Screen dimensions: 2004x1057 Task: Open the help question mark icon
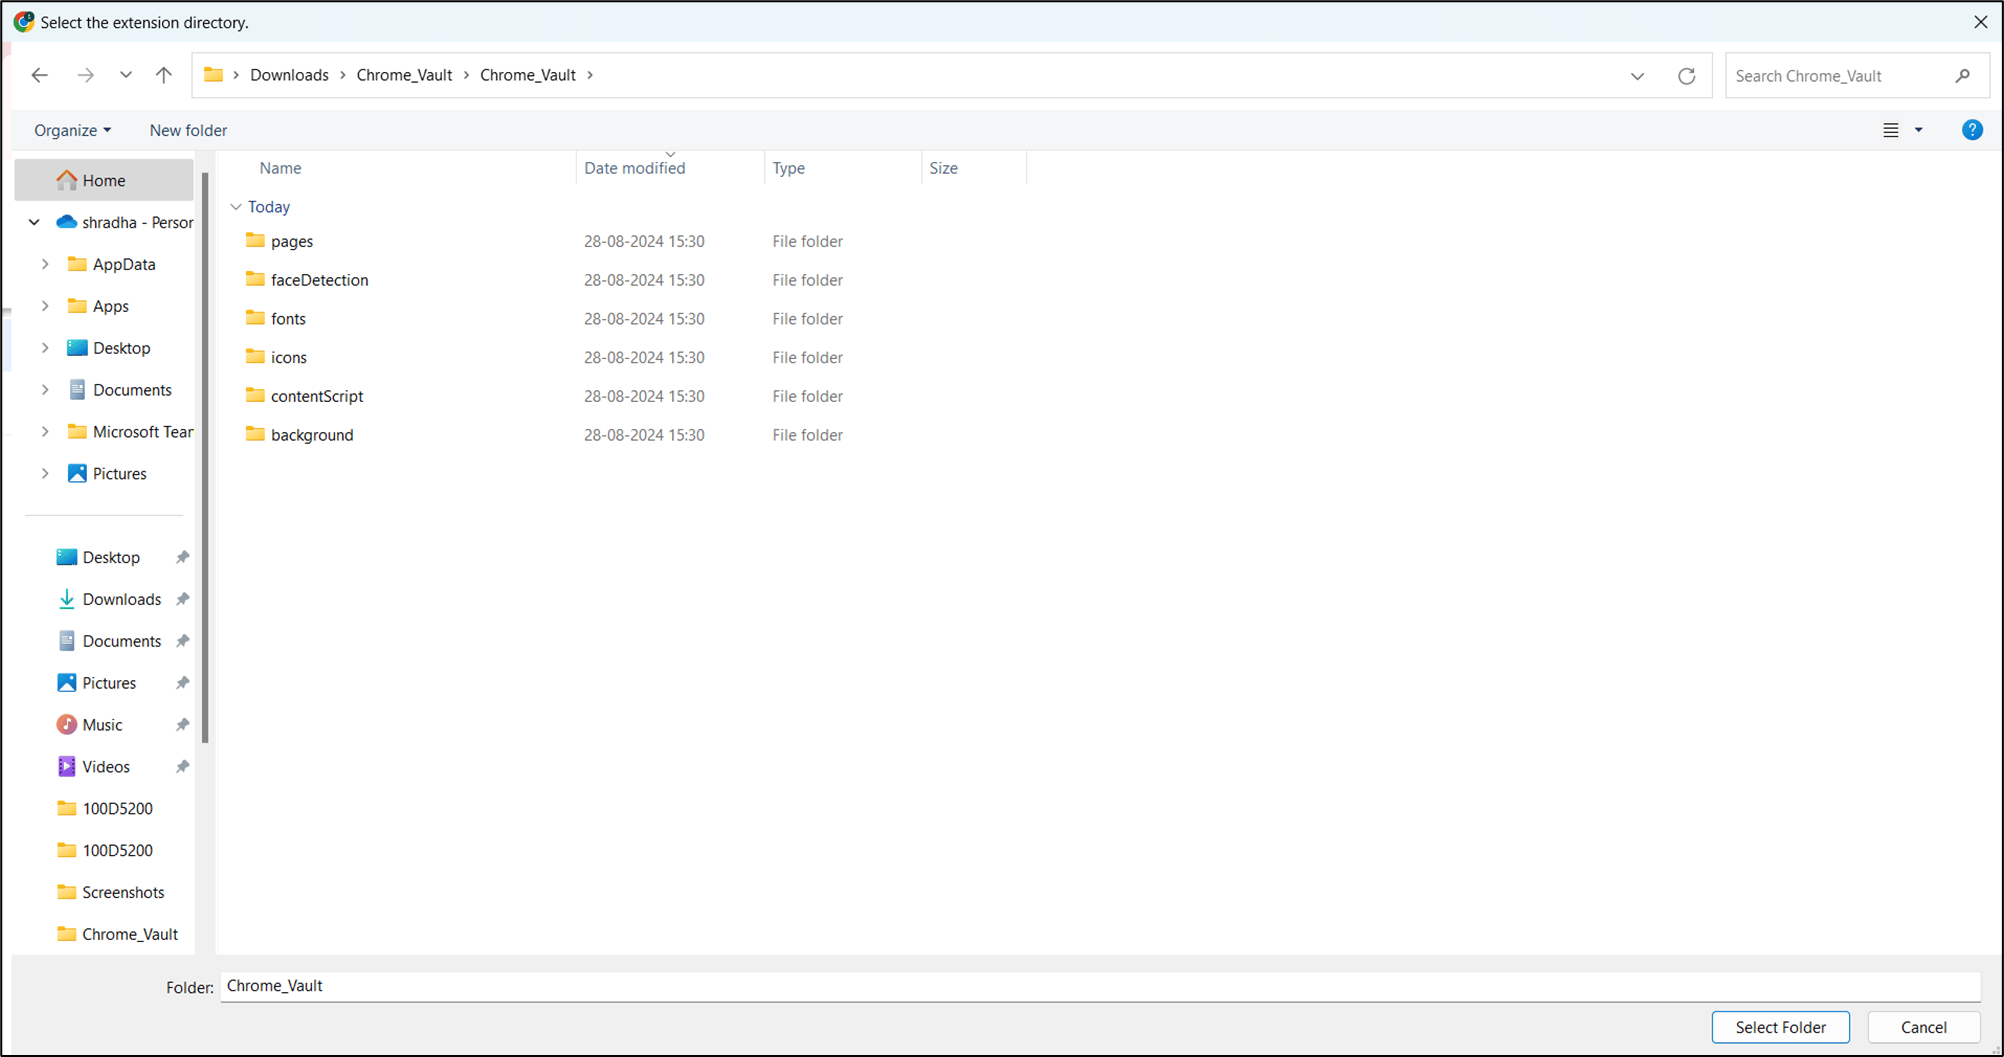(x=1972, y=130)
